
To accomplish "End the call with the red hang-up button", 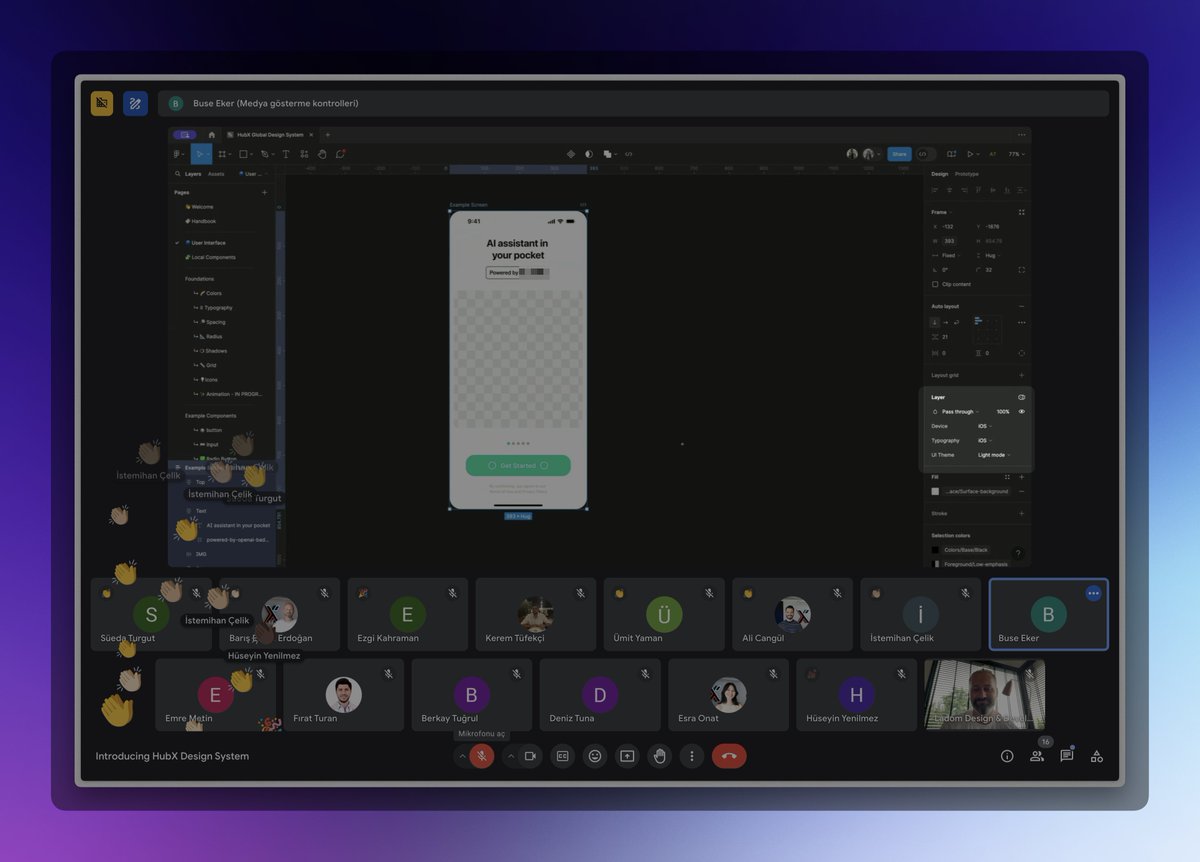I will coord(729,756).
